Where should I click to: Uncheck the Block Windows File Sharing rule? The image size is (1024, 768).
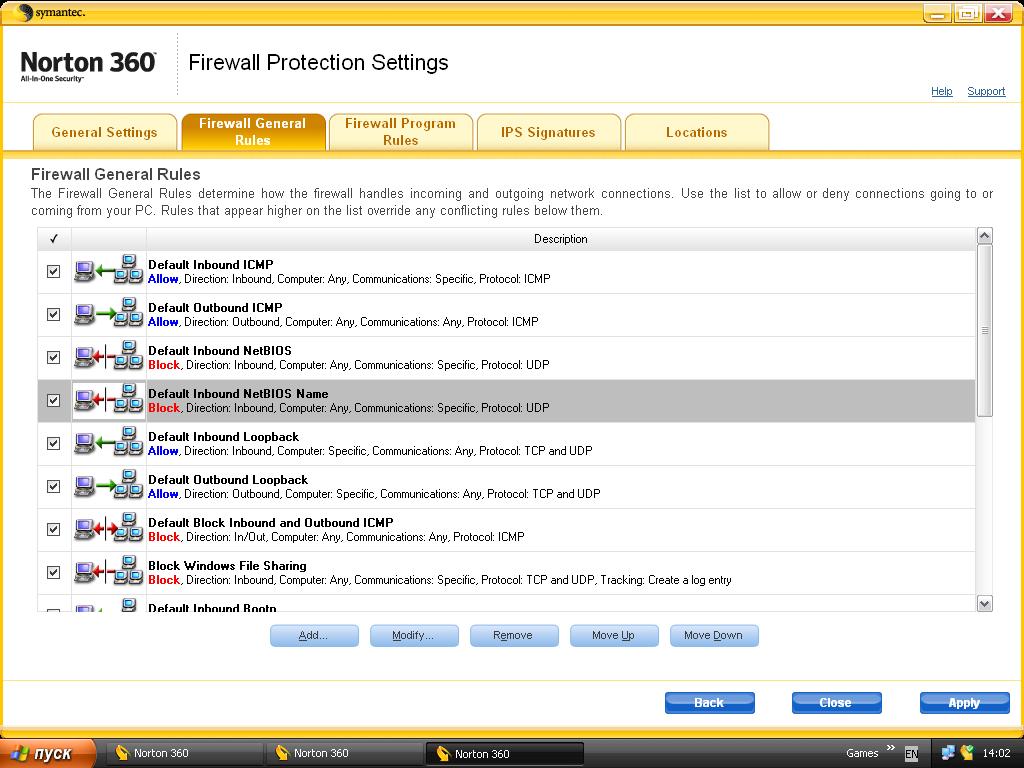[x=54, y=573]
